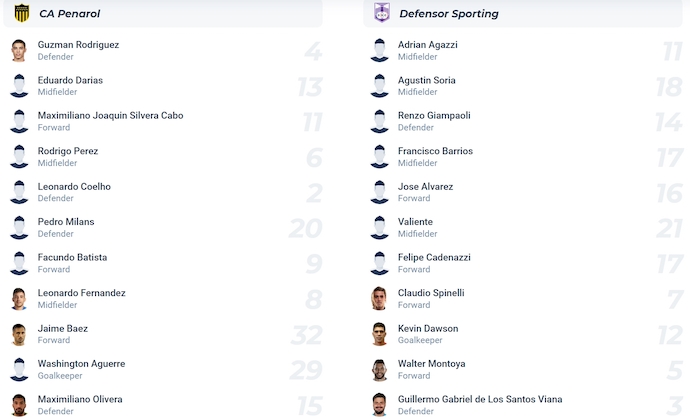Click Guillermo Gabriel de Los Santos Viana's photo
The image size is (690, 420).
pos(379,405)
